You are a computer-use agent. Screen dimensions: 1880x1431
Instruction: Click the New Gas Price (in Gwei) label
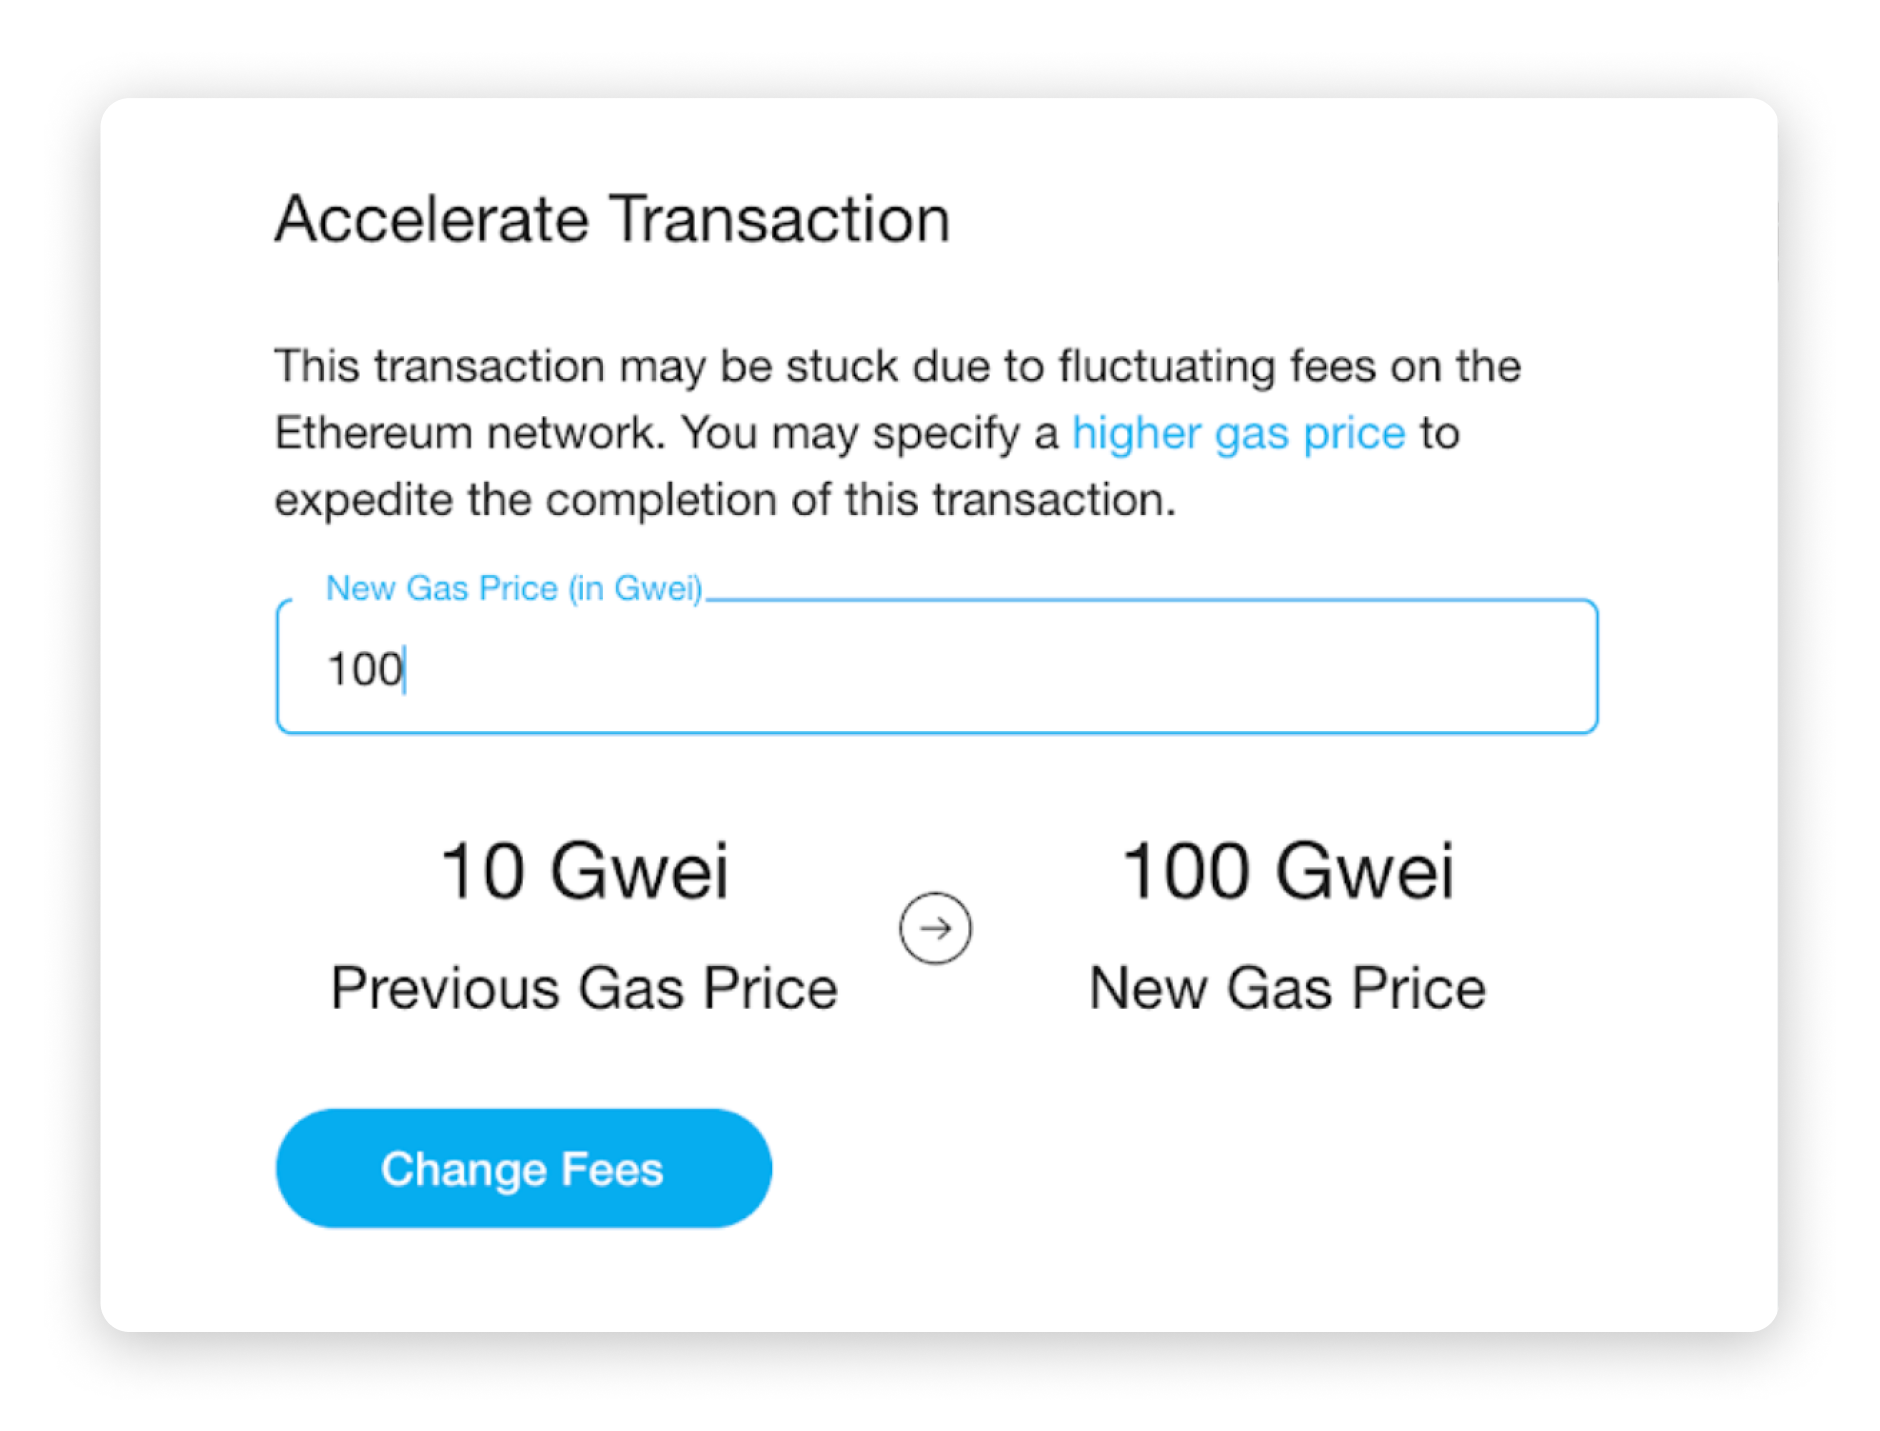click(513, 588)
